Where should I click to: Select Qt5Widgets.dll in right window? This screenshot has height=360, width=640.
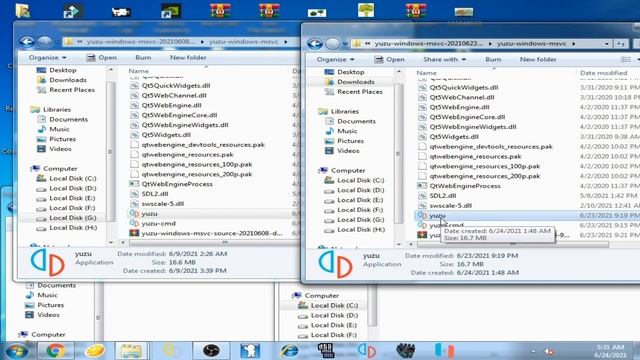(453, 137)
